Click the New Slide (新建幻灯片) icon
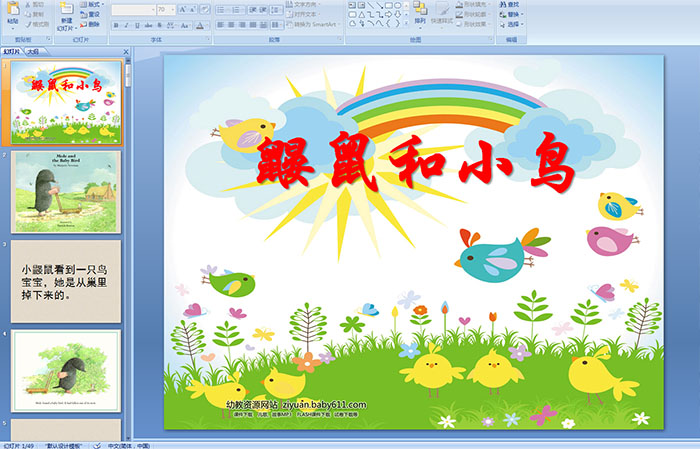This screenshot has width=700, height=449. [x=67, y=8]
